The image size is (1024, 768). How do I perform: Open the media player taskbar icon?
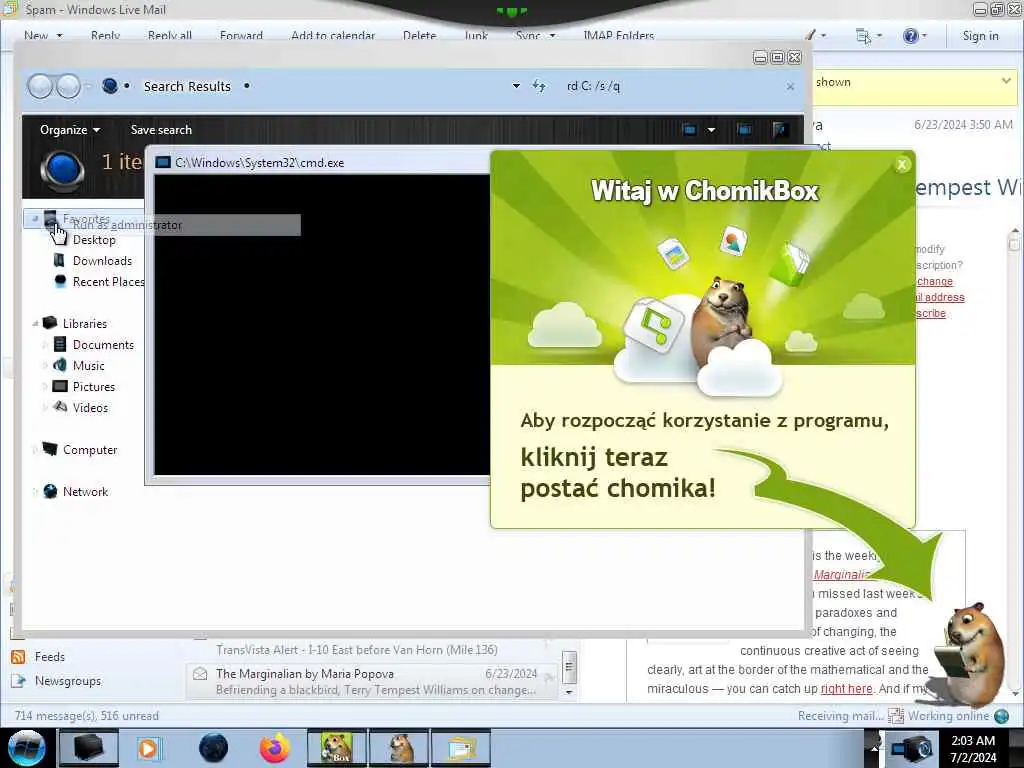pos(149,748)
